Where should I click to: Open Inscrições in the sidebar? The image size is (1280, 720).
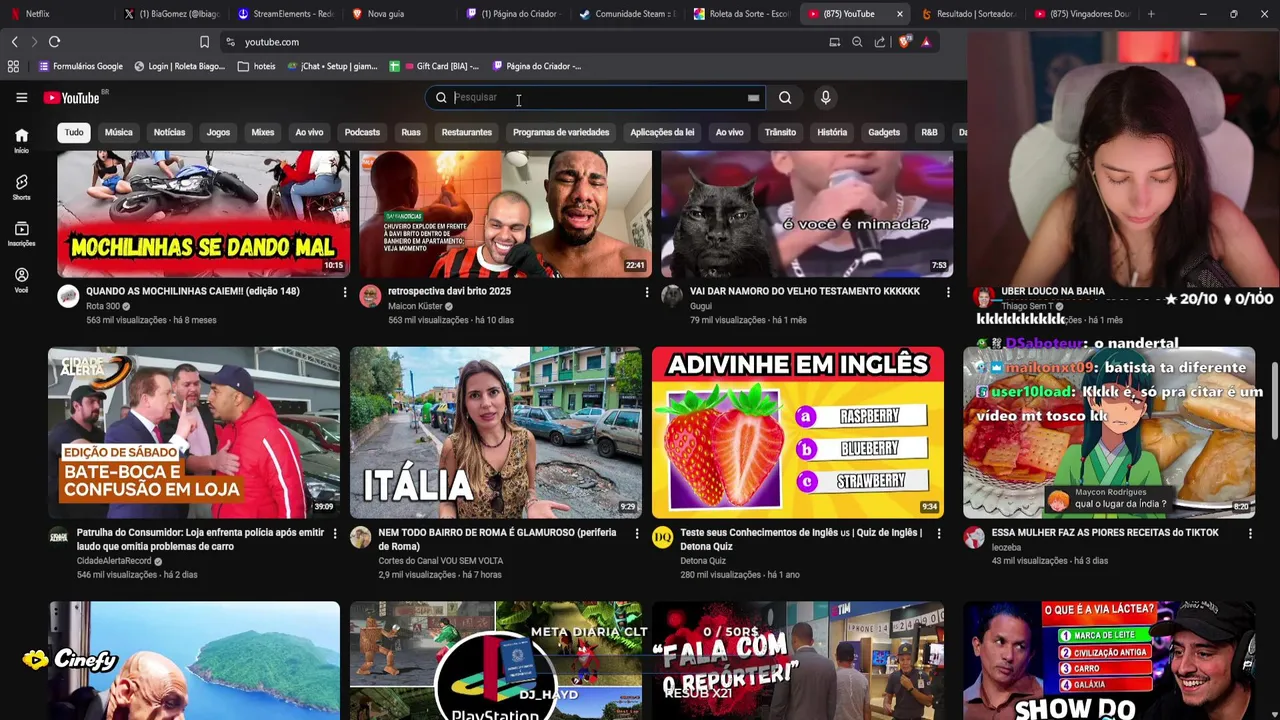[x=21, y=234]
